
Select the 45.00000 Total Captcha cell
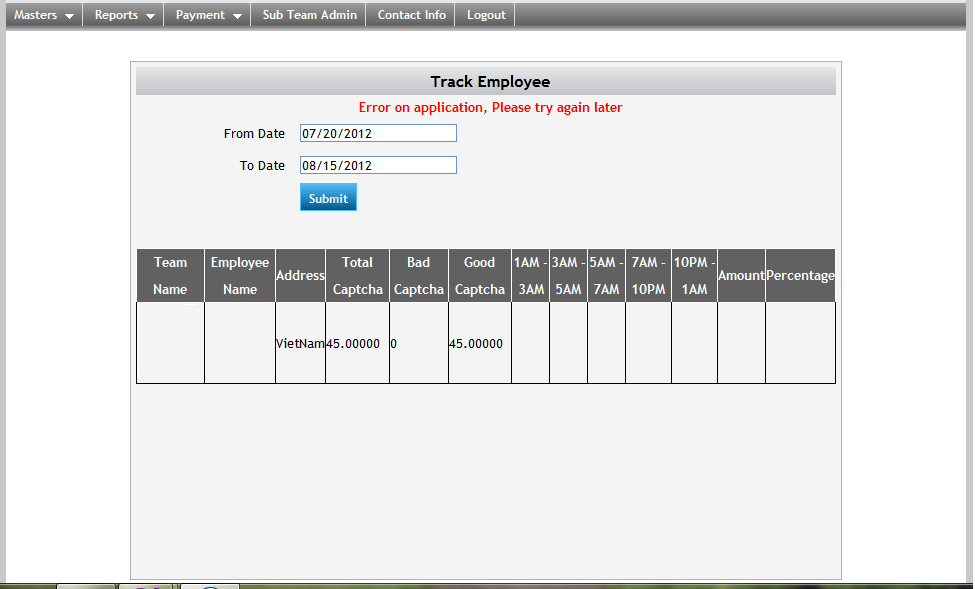point(358,343)
